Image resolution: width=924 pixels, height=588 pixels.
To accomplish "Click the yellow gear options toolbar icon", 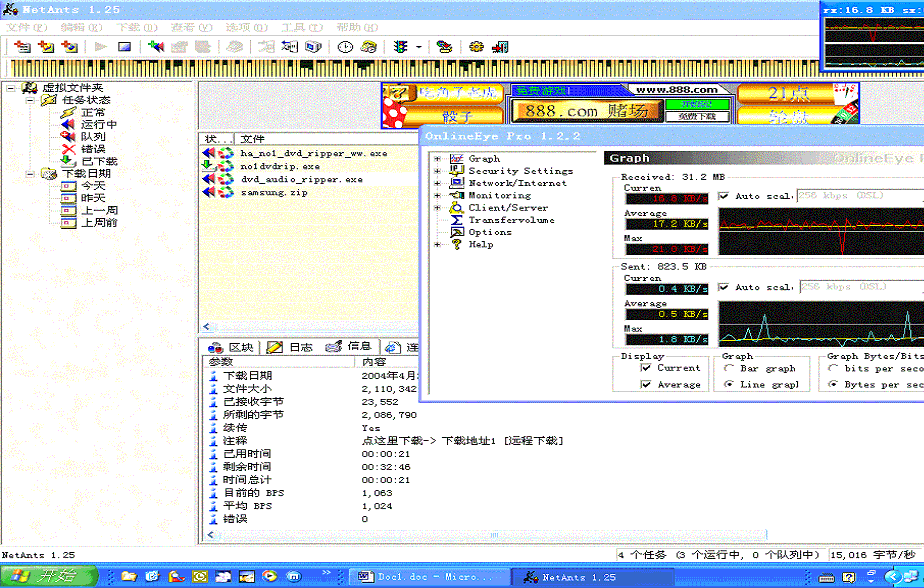I will pyautogui.click(x=476, y=47).
